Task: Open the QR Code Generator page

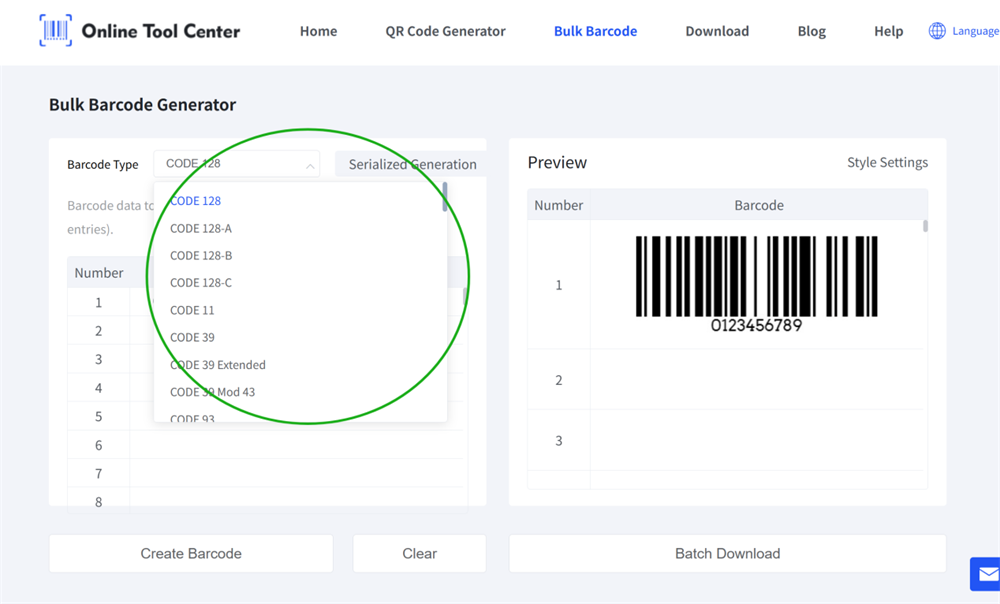Action: point(445,31)
